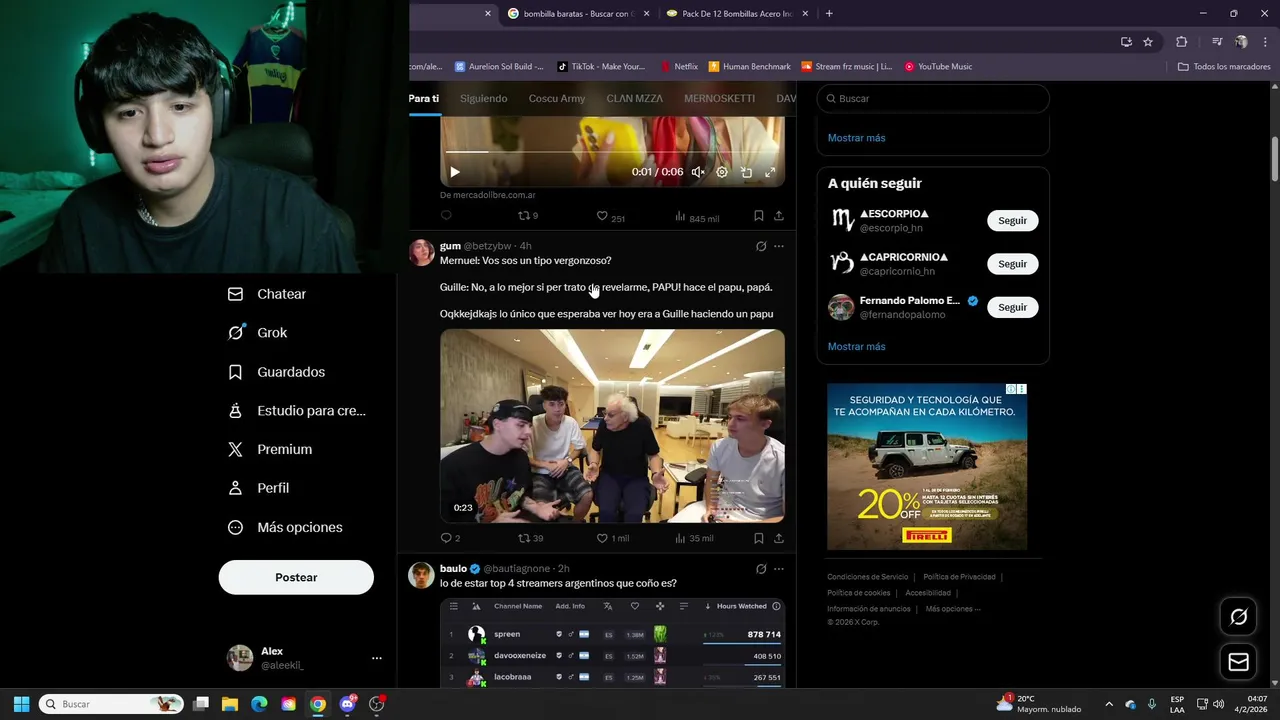Open account menu dots beside Alex
The height and width of the screenshot is (720, 1280).
coord(377,658)
